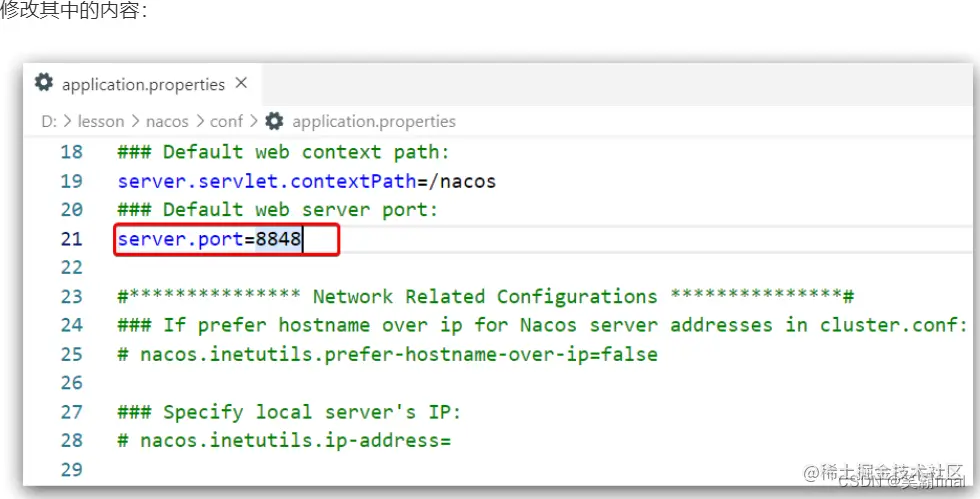This screenshot has width=980, height=499.
Task: Expand the chevron after D: in breadcrumb
Action: (x=68, y=121)
